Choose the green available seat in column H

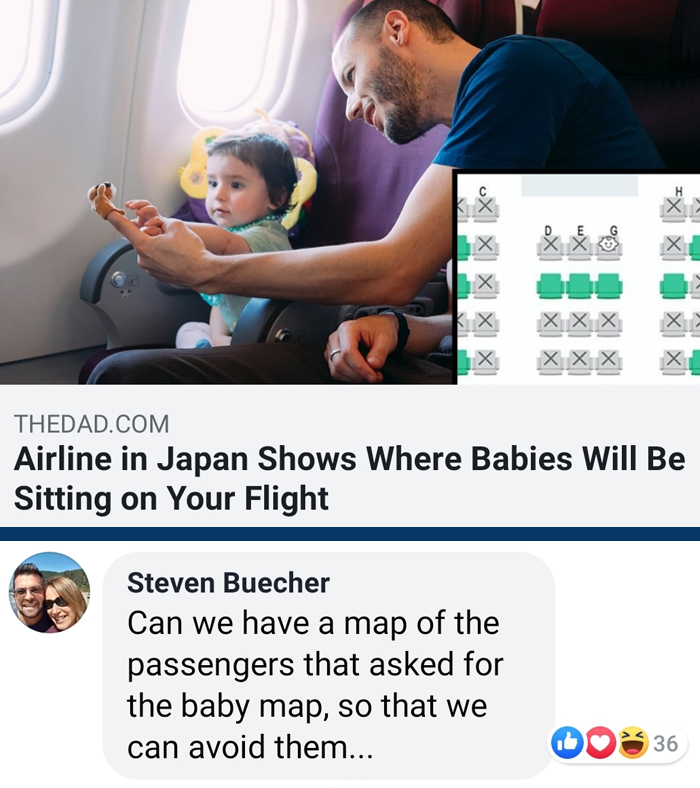(673, 285)
